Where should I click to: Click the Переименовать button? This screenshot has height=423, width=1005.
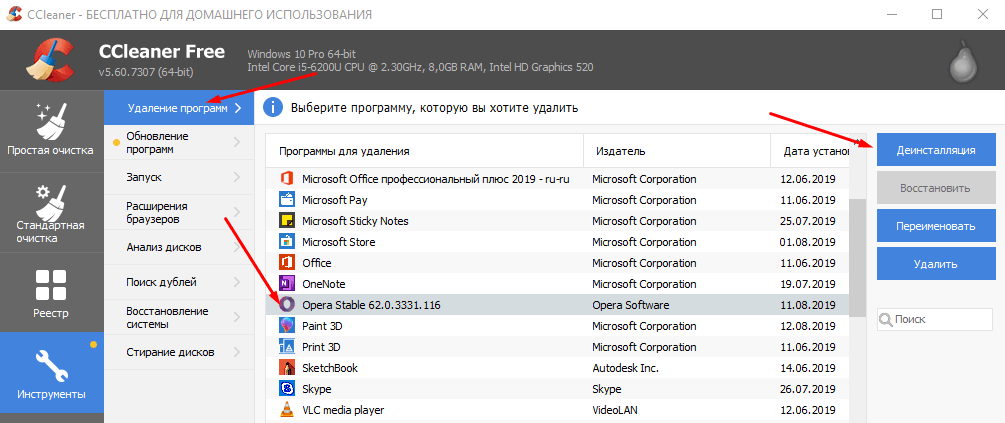[936, 226]
